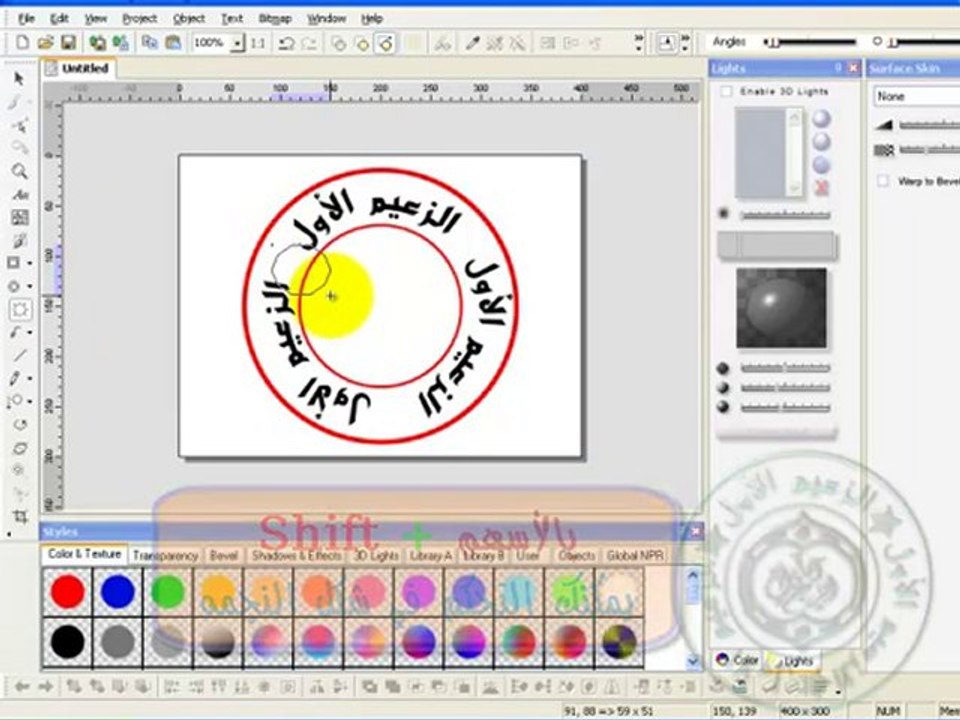This screenshot has height=720, width=960.
Task: Expand brush tool flyout arrow
Action: pyautogui.click(x=29, y=332)
